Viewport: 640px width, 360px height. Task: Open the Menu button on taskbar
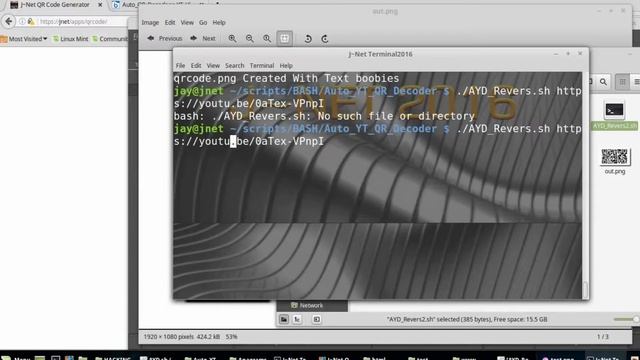pyautogui.click(x=16, y=358)
